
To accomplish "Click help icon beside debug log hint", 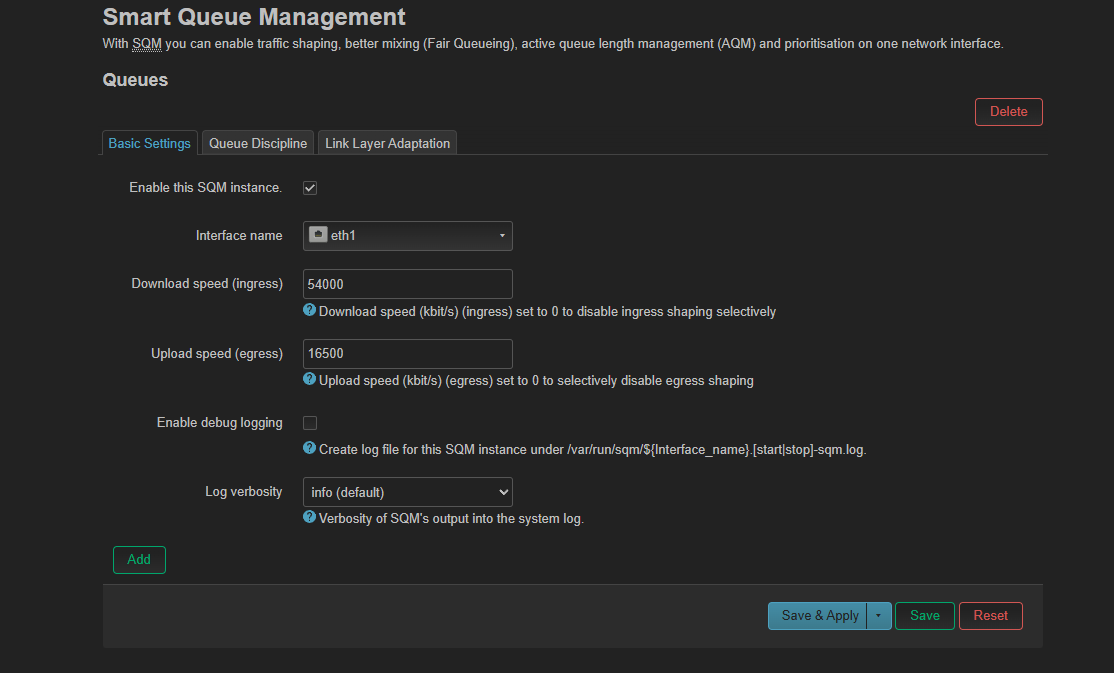I will (x=310, y=448).
